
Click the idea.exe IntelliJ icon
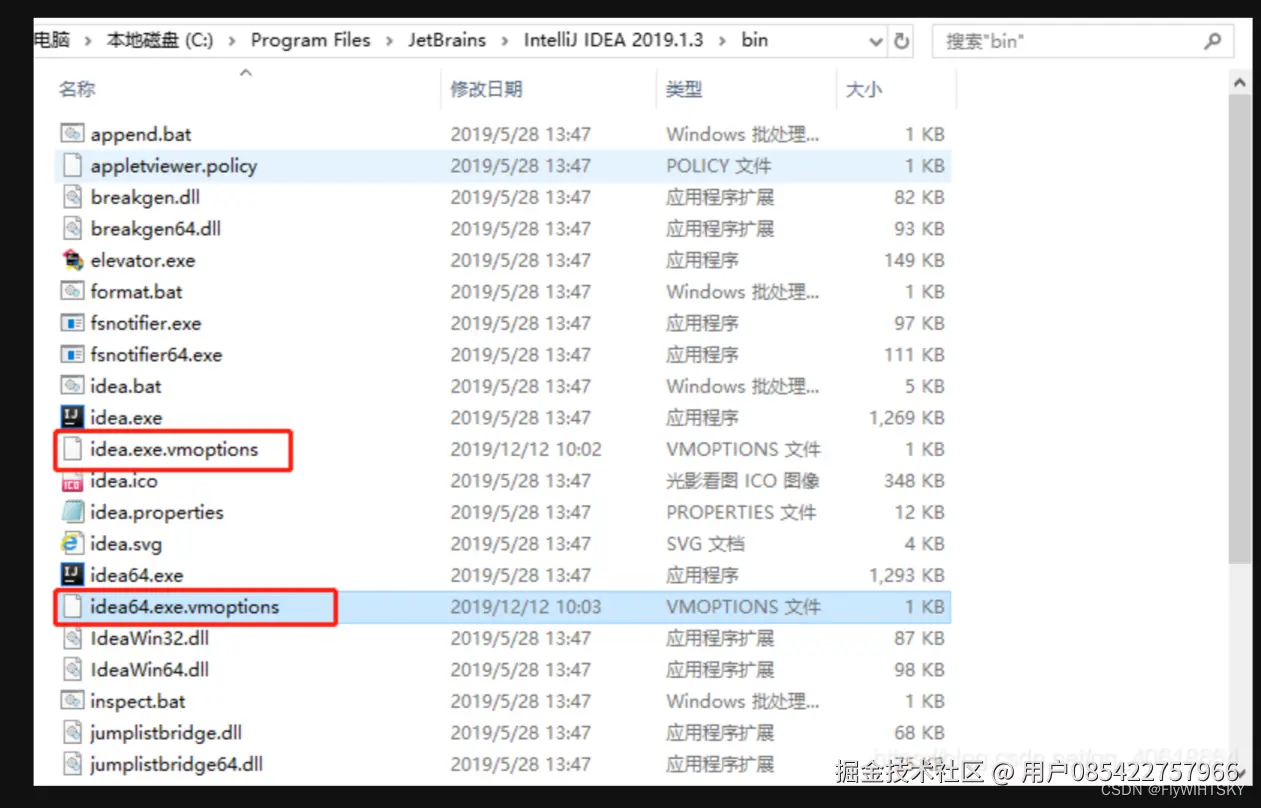pyautogui.click(x=72, y=418)
